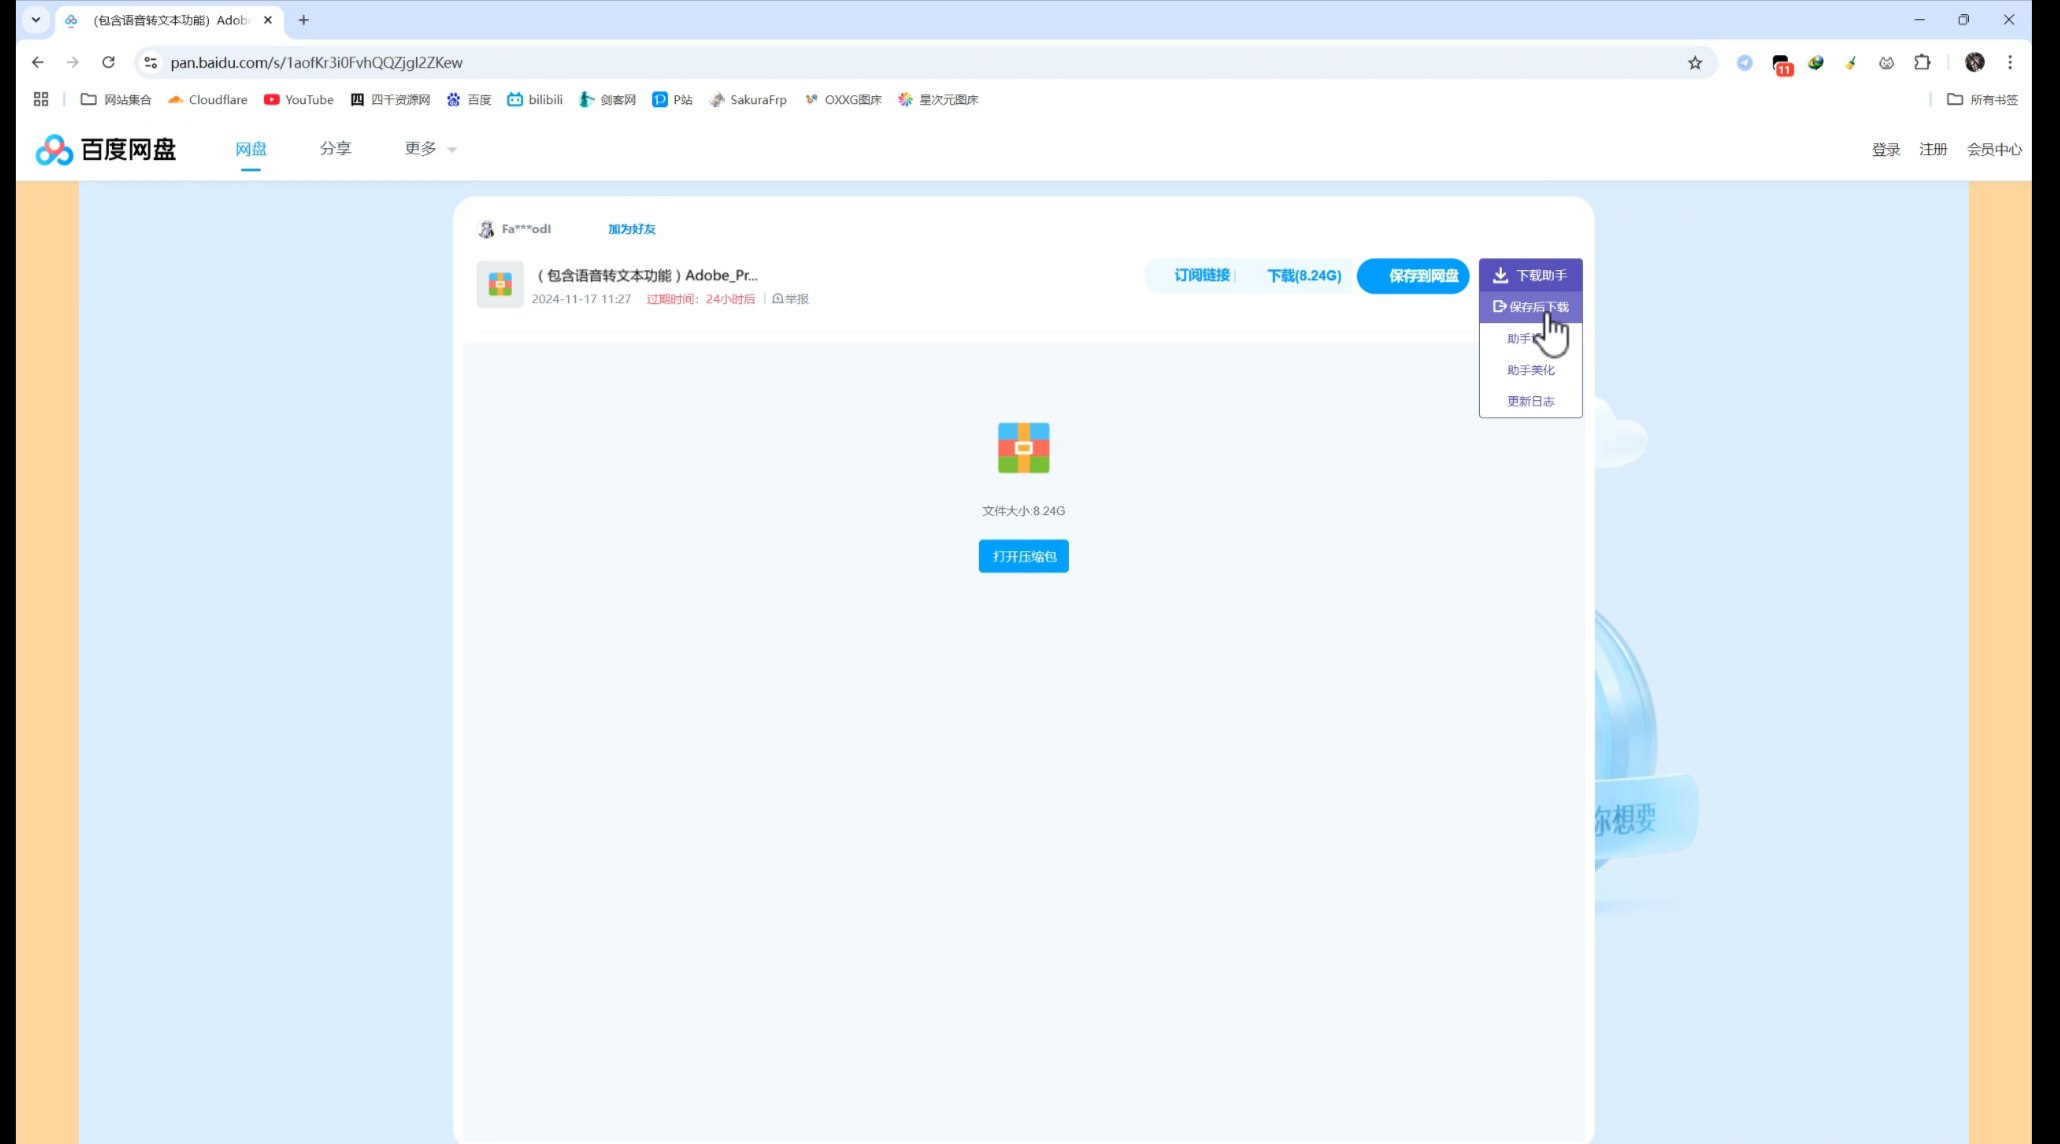Click the 保存到网盘 button
Viewport: 2060px width, 1144px height.
(x=1413, y=276)
